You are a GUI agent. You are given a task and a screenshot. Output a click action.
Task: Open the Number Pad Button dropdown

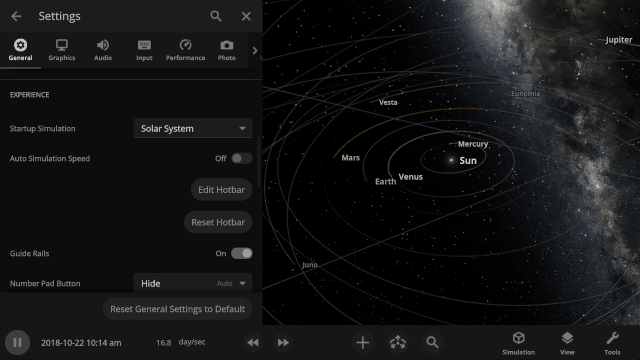[193, 283]
